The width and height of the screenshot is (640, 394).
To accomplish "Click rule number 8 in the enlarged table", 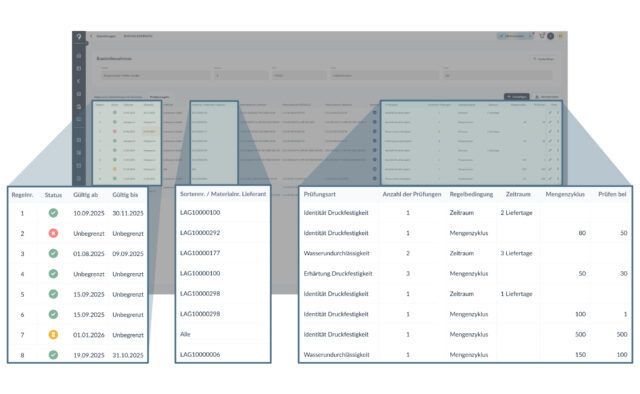I will coord(22,355).
